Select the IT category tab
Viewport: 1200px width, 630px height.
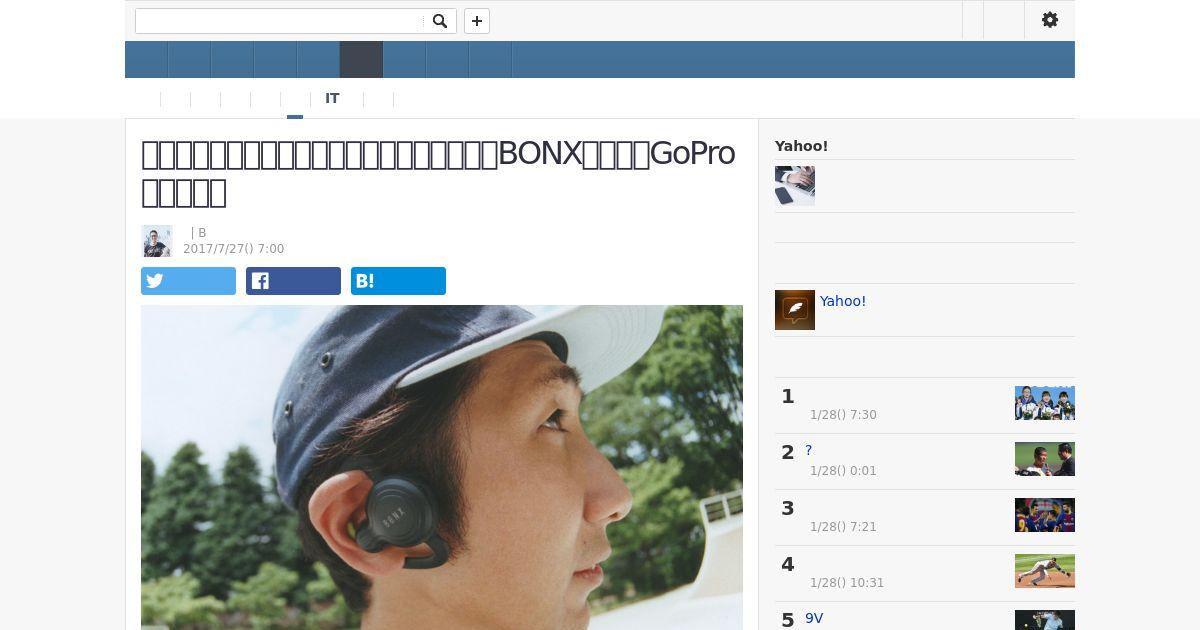pyautogui.click(x=332, y=99)
